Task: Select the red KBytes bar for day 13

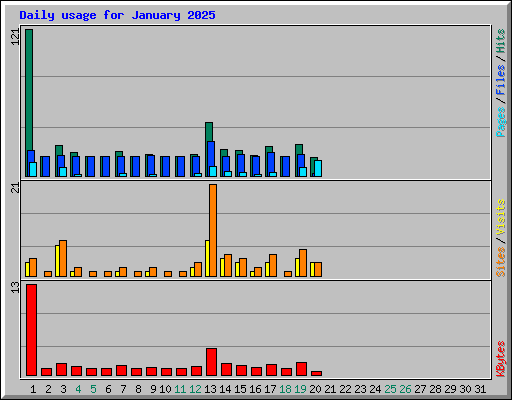Action: (x=211, y=362)
